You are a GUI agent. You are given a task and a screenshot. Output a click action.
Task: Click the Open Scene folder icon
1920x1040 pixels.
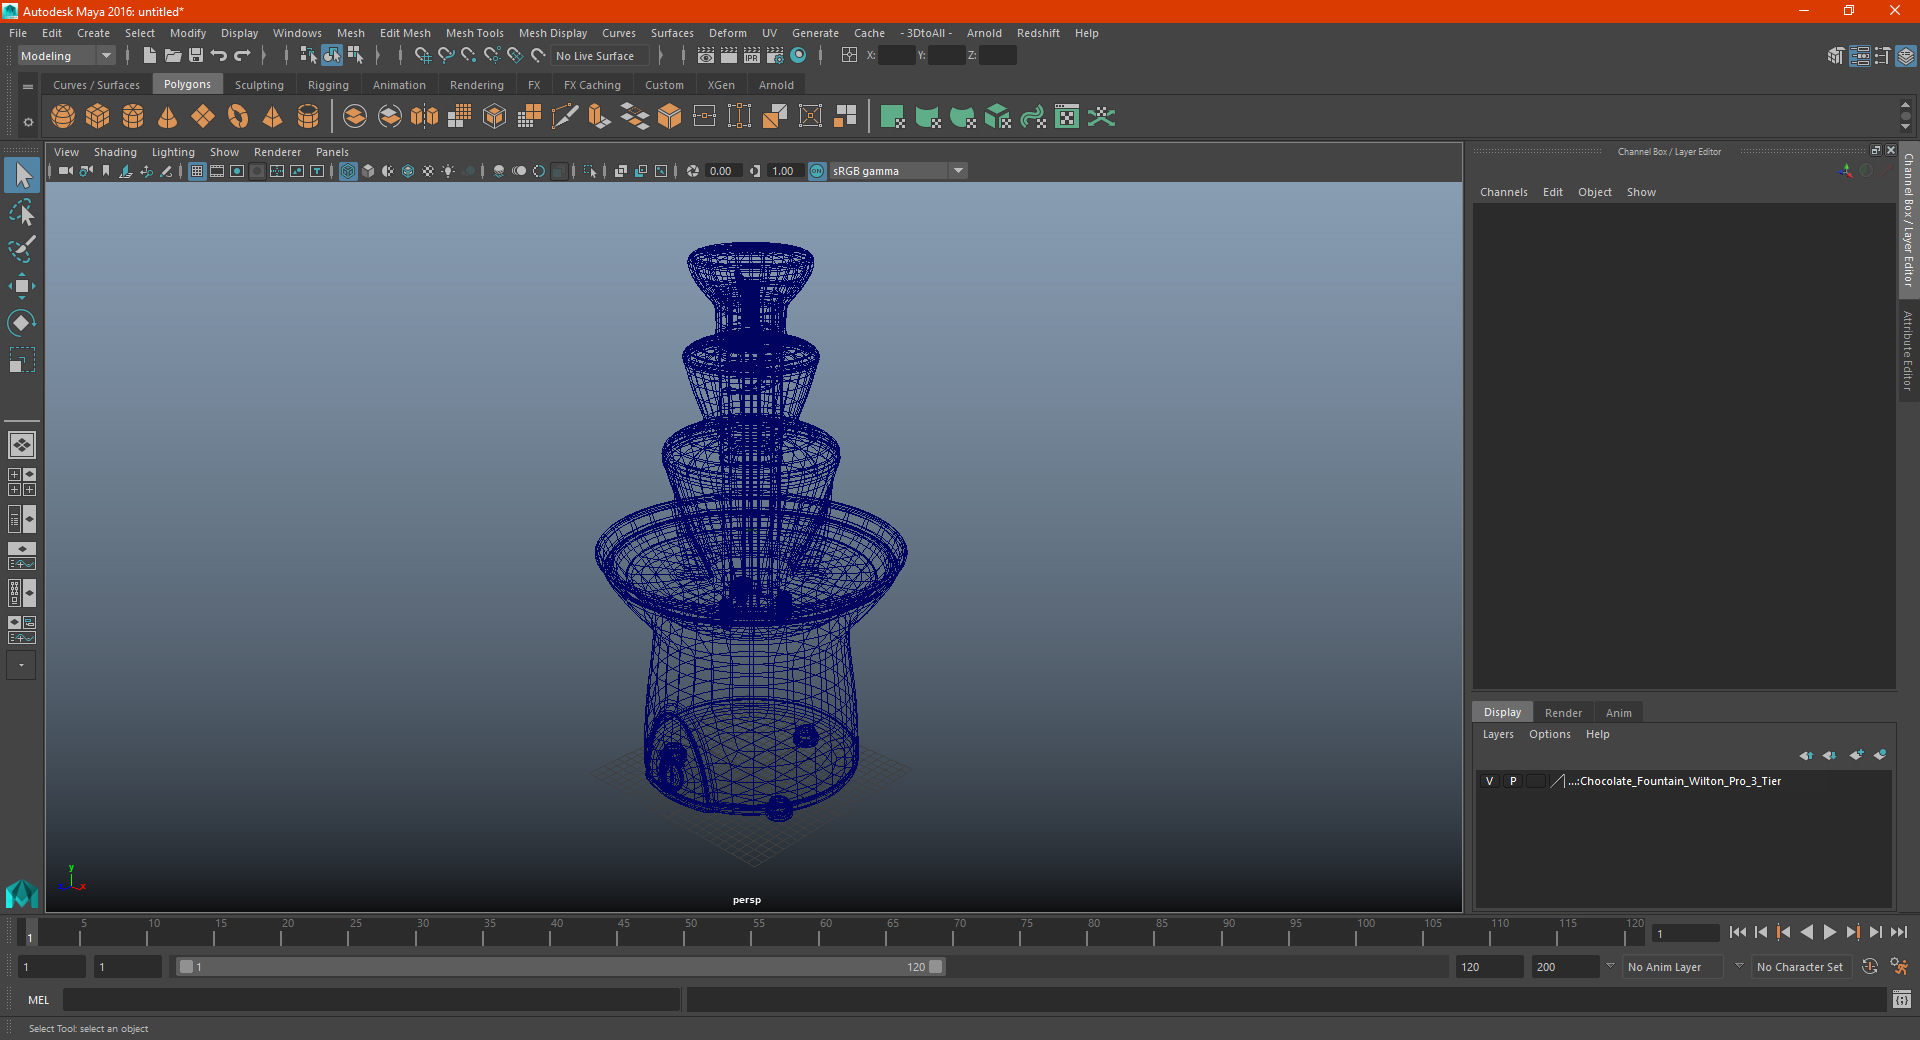point(173,56)
